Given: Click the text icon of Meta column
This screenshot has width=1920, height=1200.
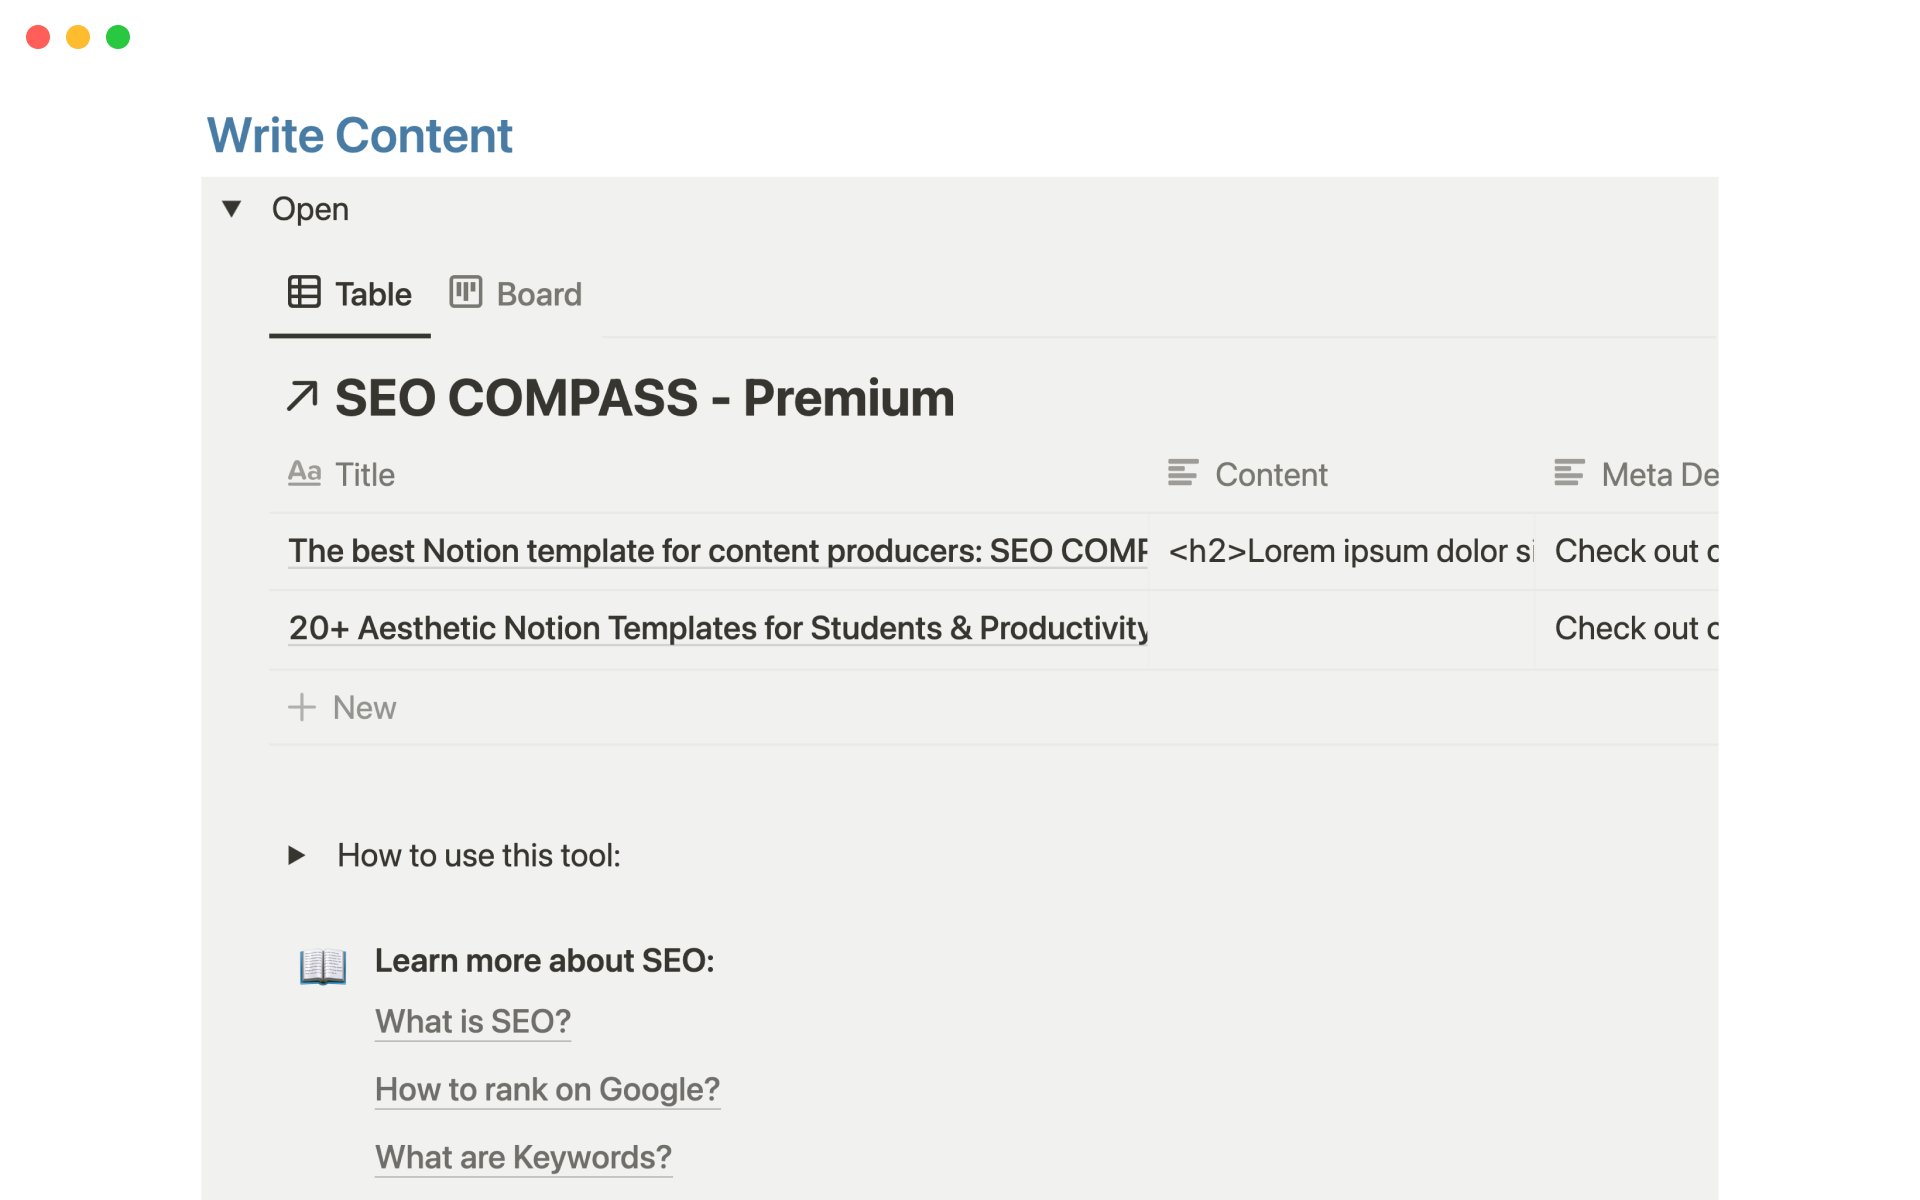Looking at the screenshot, I should coord(1568,473).
